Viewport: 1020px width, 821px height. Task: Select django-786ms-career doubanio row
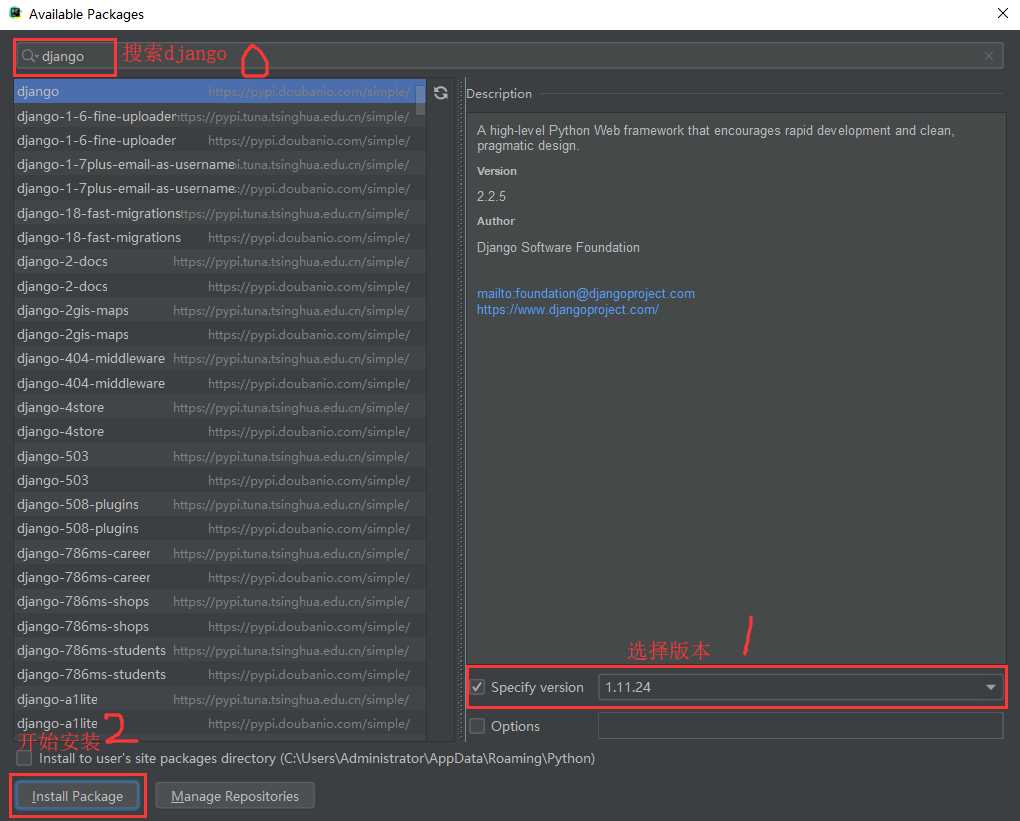[x=220, y=577]
